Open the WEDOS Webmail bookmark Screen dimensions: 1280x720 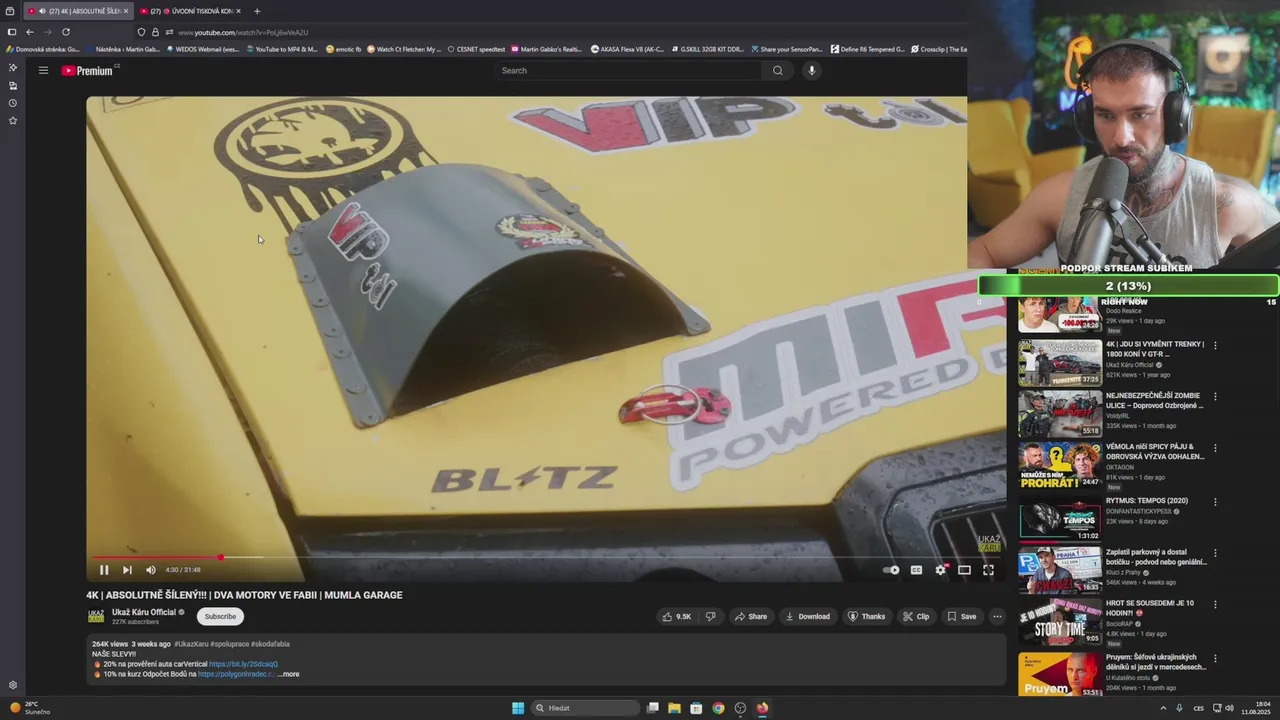coord(203,49)
